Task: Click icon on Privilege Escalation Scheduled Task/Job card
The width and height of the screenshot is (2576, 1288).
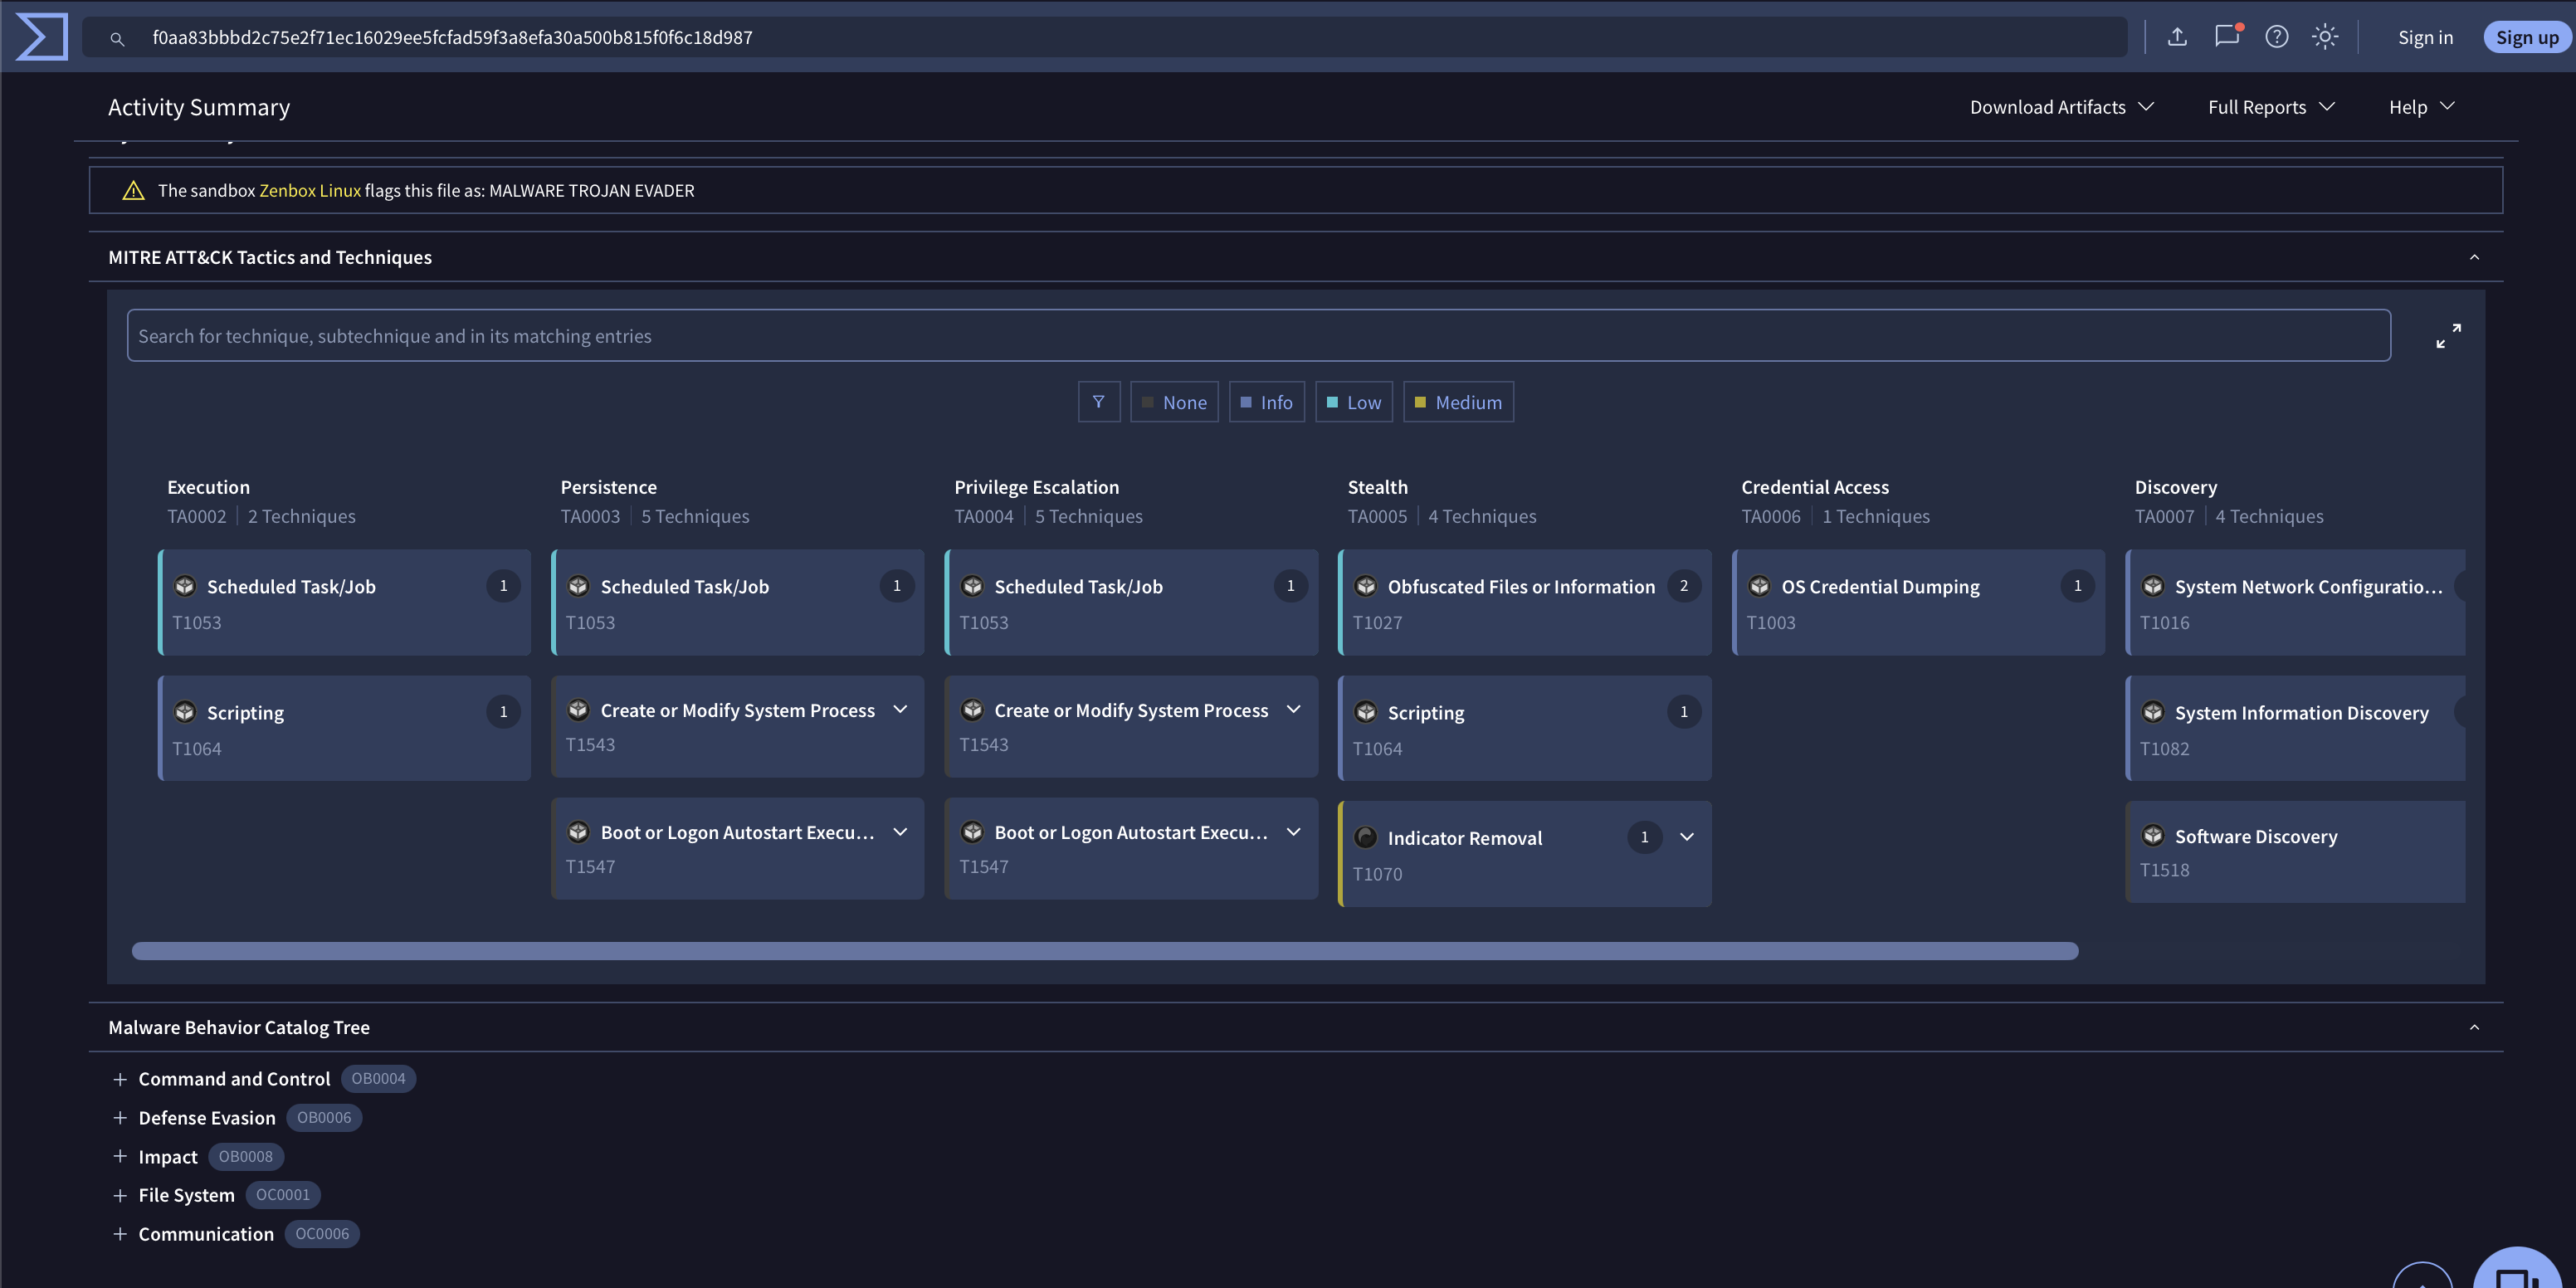Action: [972, 586]
